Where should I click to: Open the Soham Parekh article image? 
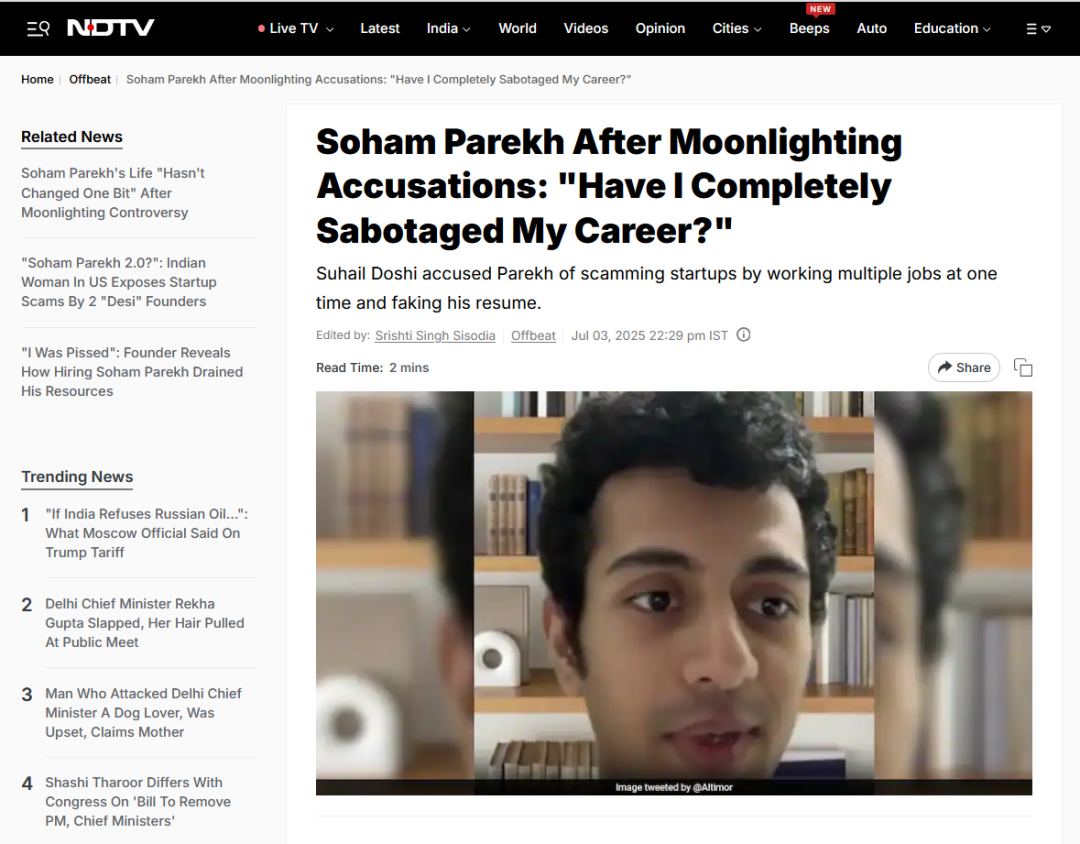674,593
